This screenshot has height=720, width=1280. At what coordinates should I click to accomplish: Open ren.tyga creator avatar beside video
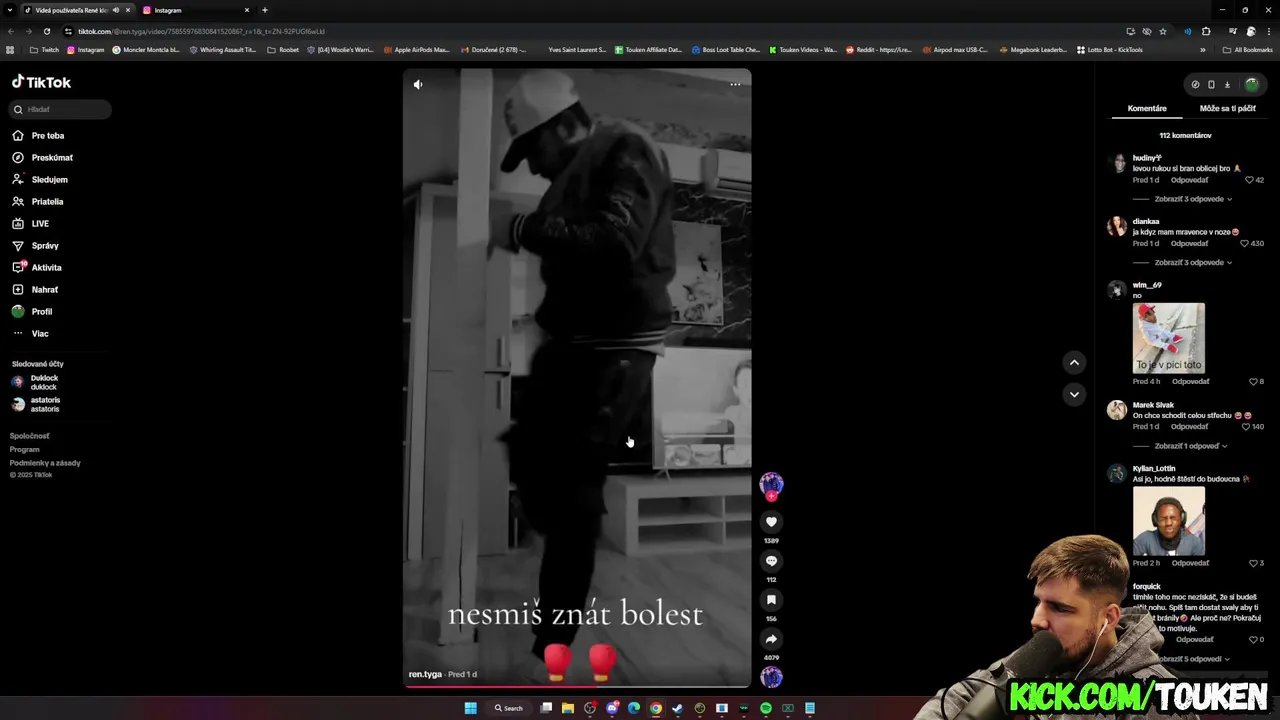click(x=771, y=485)
